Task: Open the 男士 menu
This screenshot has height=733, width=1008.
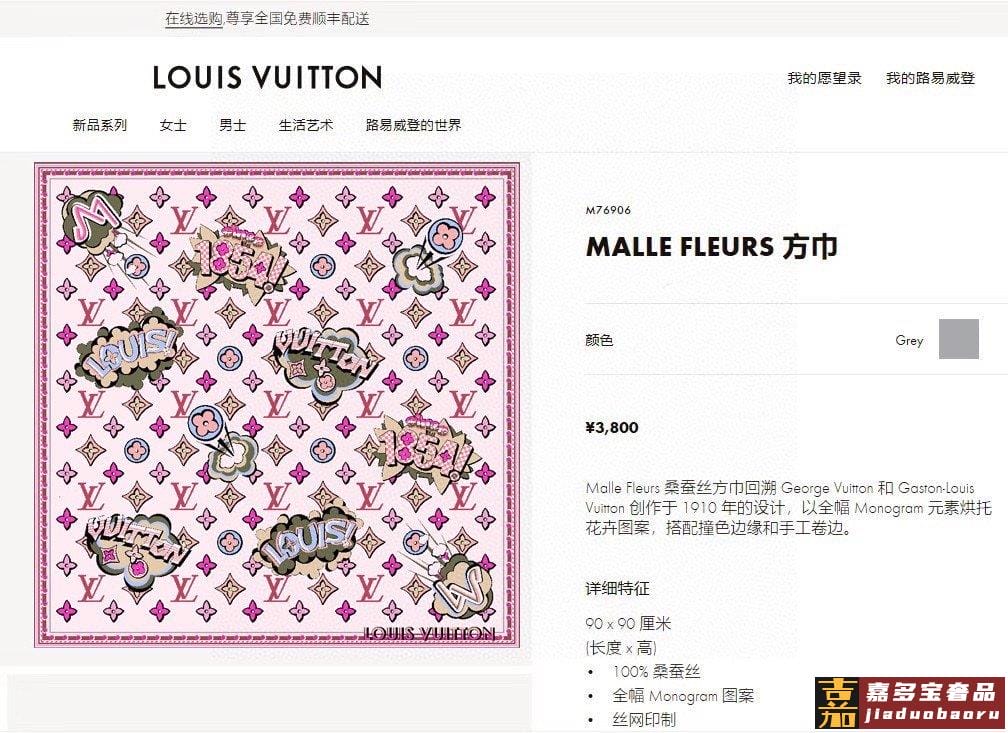Action: 233,125
